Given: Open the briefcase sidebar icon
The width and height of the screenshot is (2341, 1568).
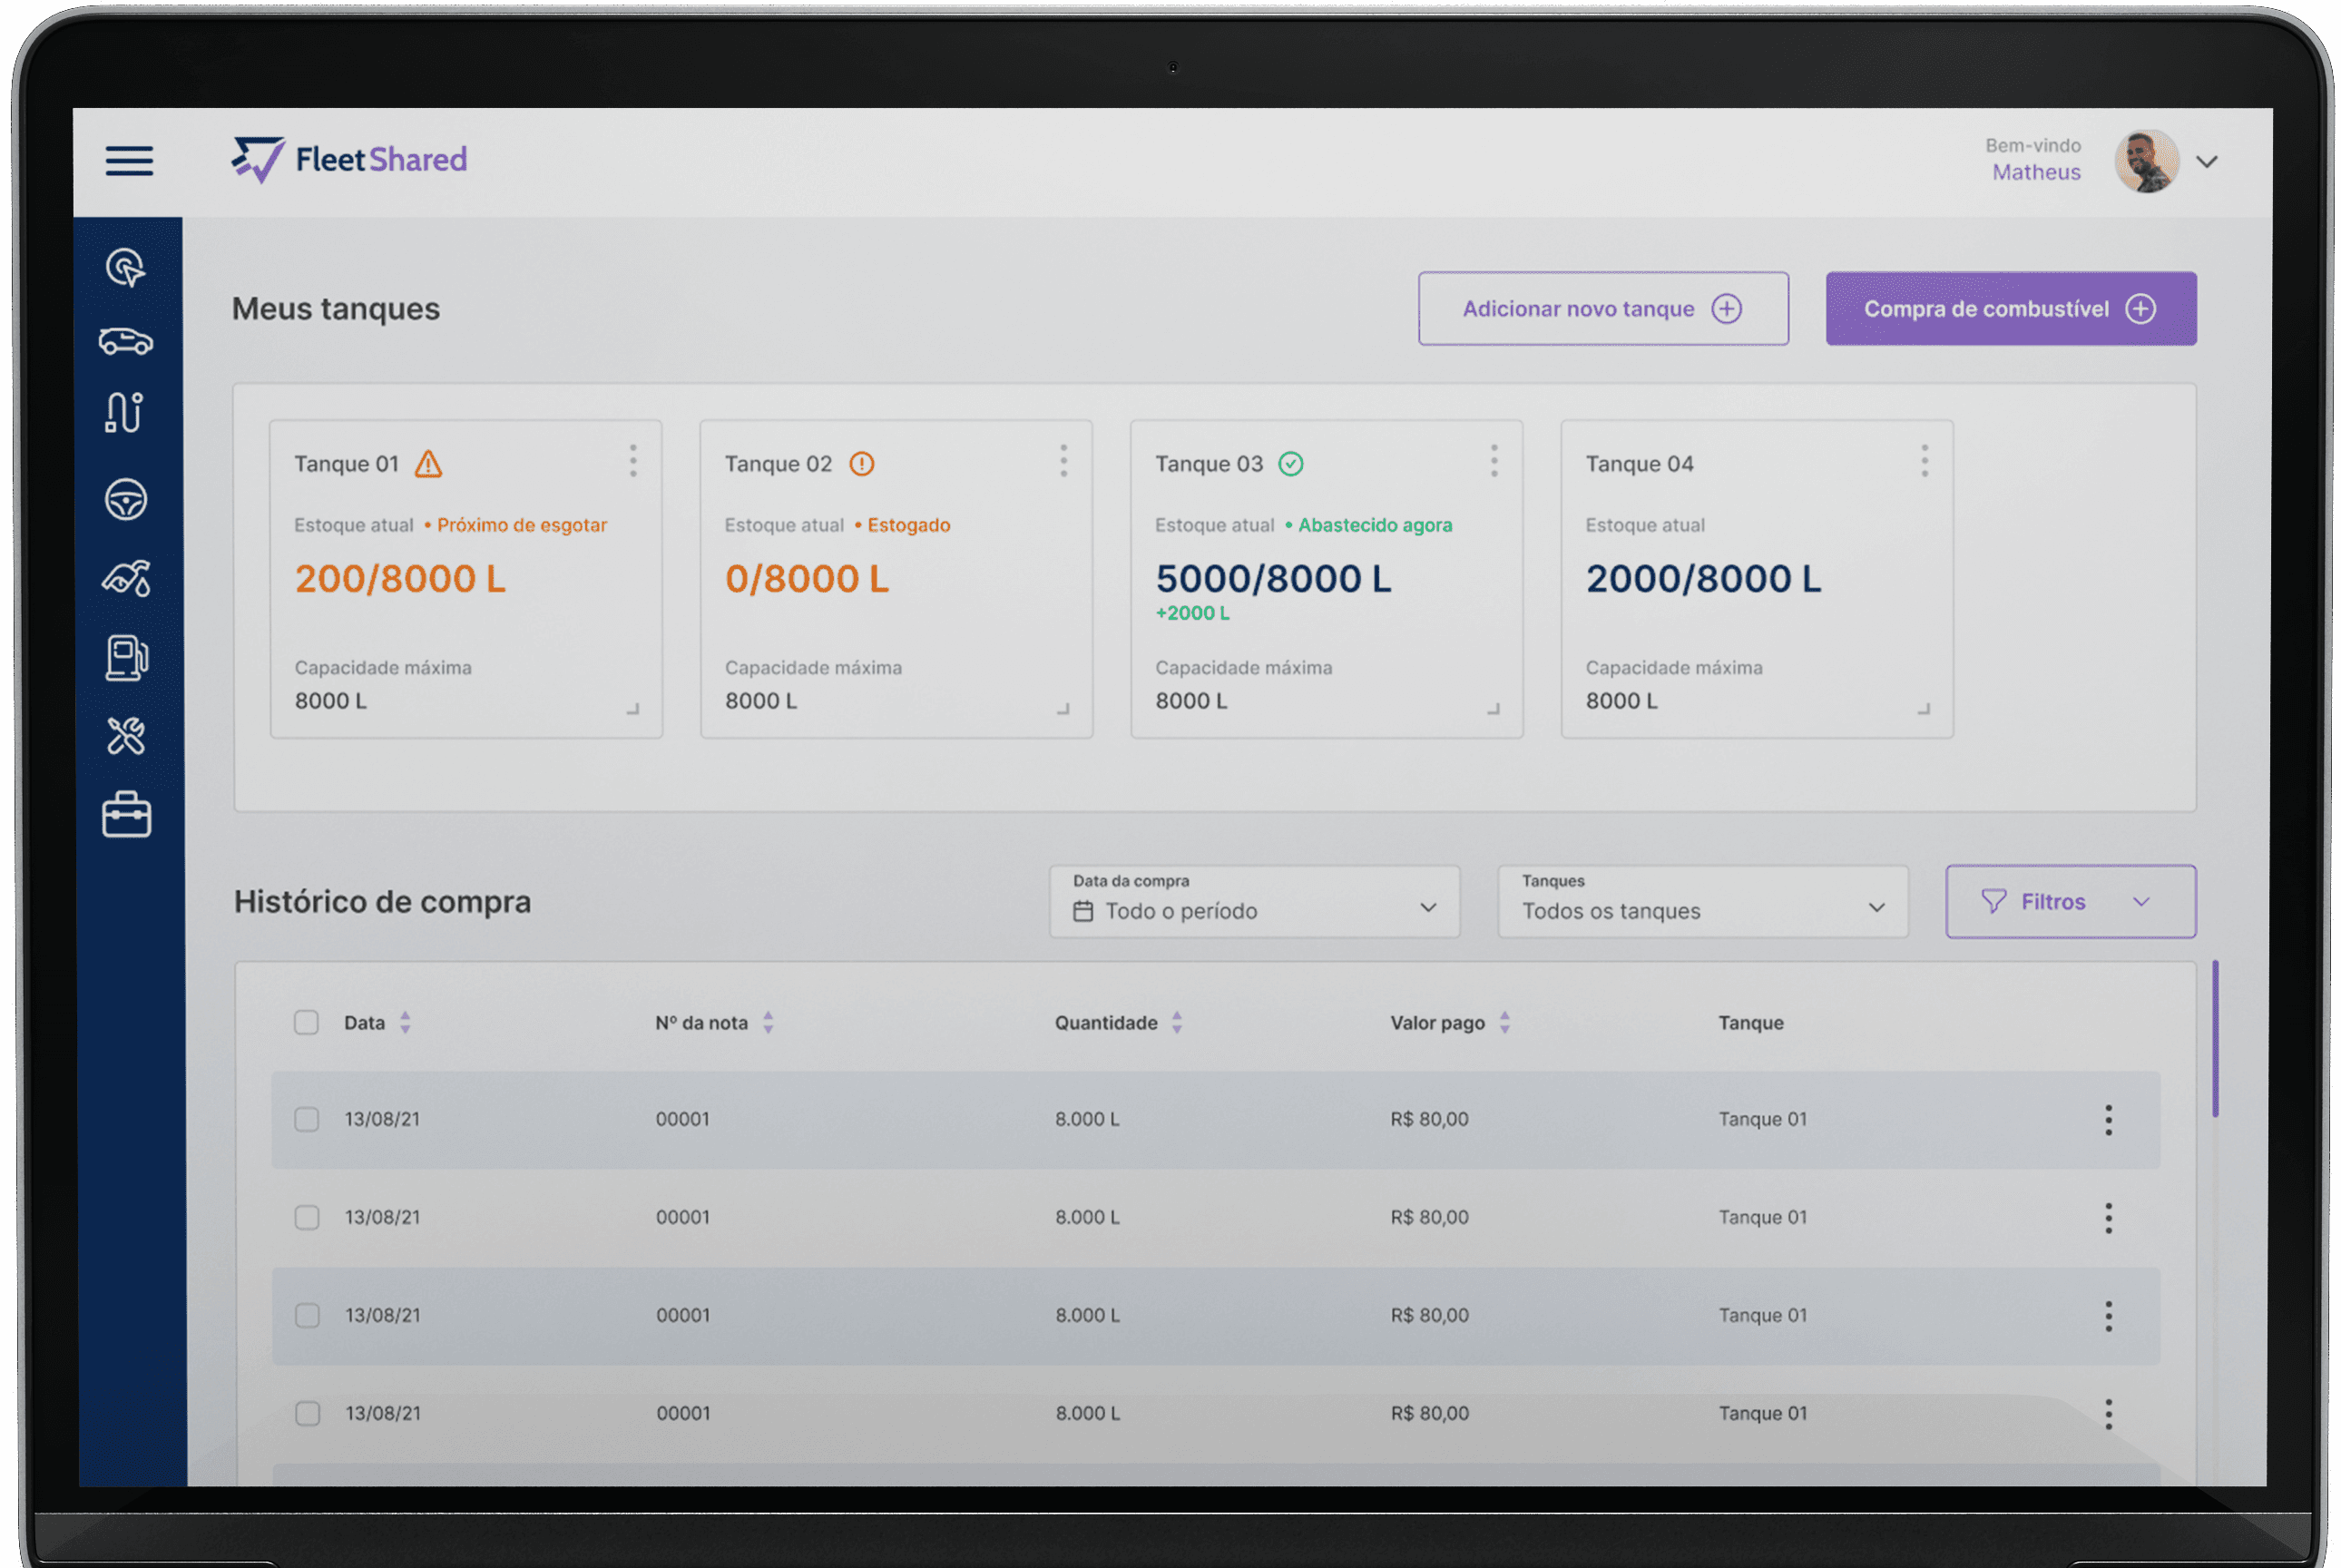Looking at the screenshot, I should (x=126, y=815).
